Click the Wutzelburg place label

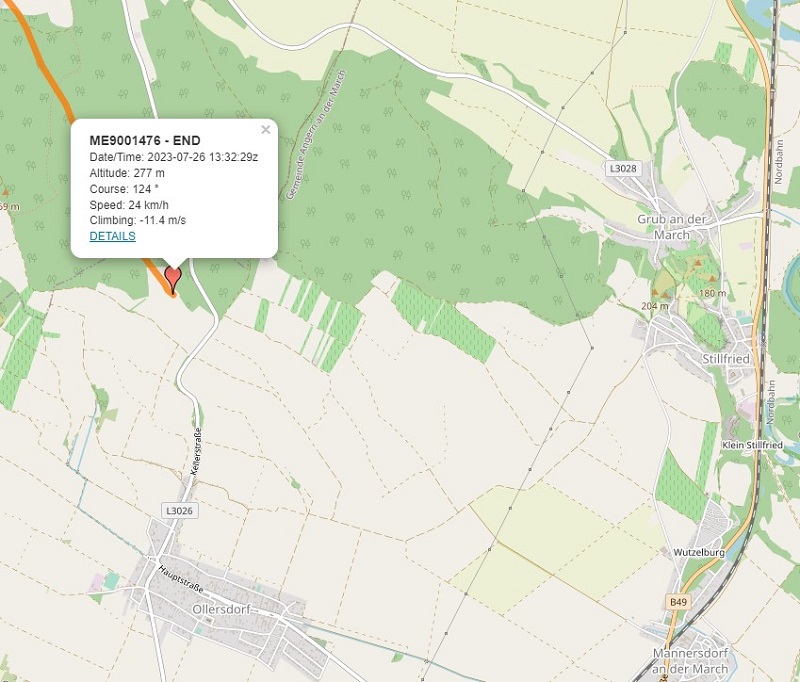(699, 552)
